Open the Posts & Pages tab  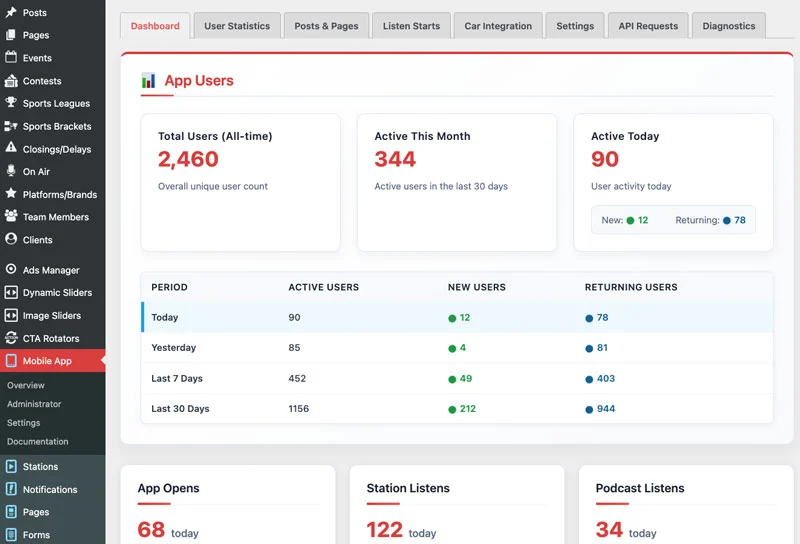(326, 26)
